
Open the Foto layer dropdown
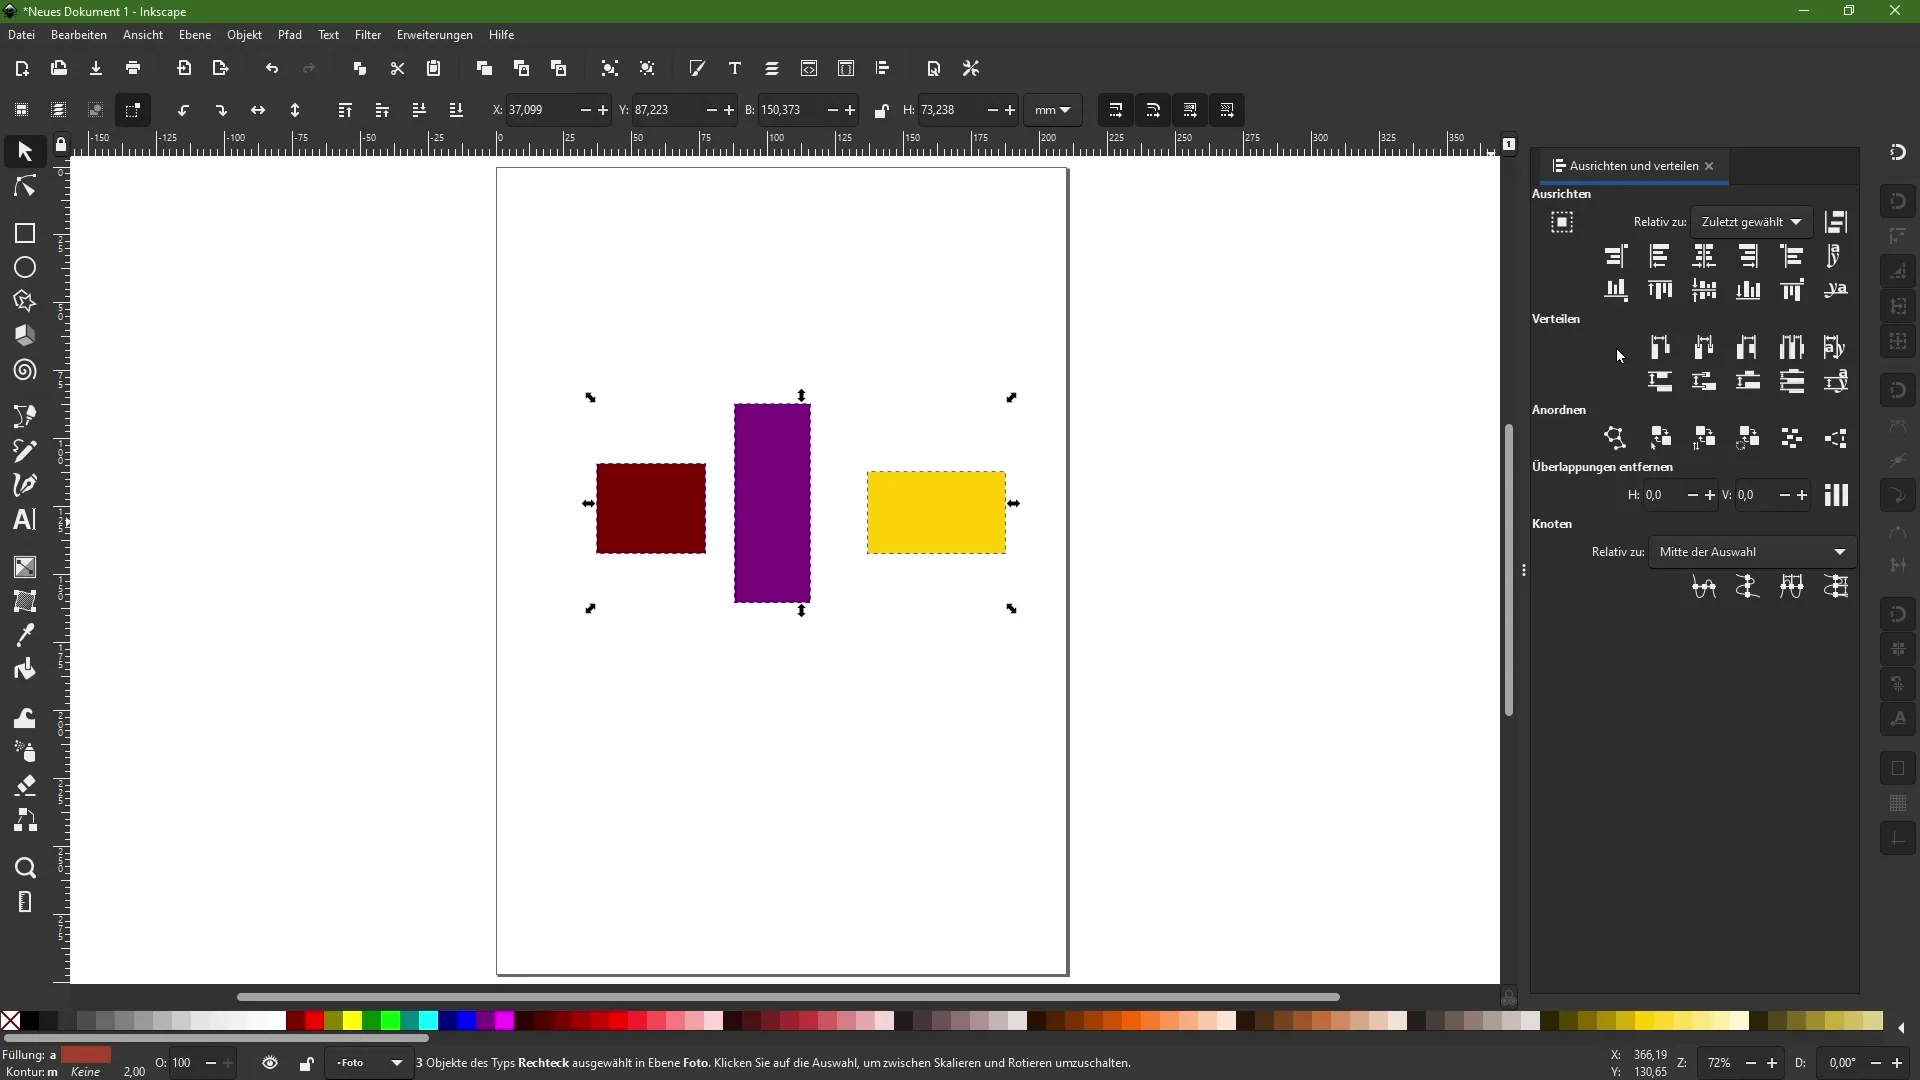[x=369, y=1063]
